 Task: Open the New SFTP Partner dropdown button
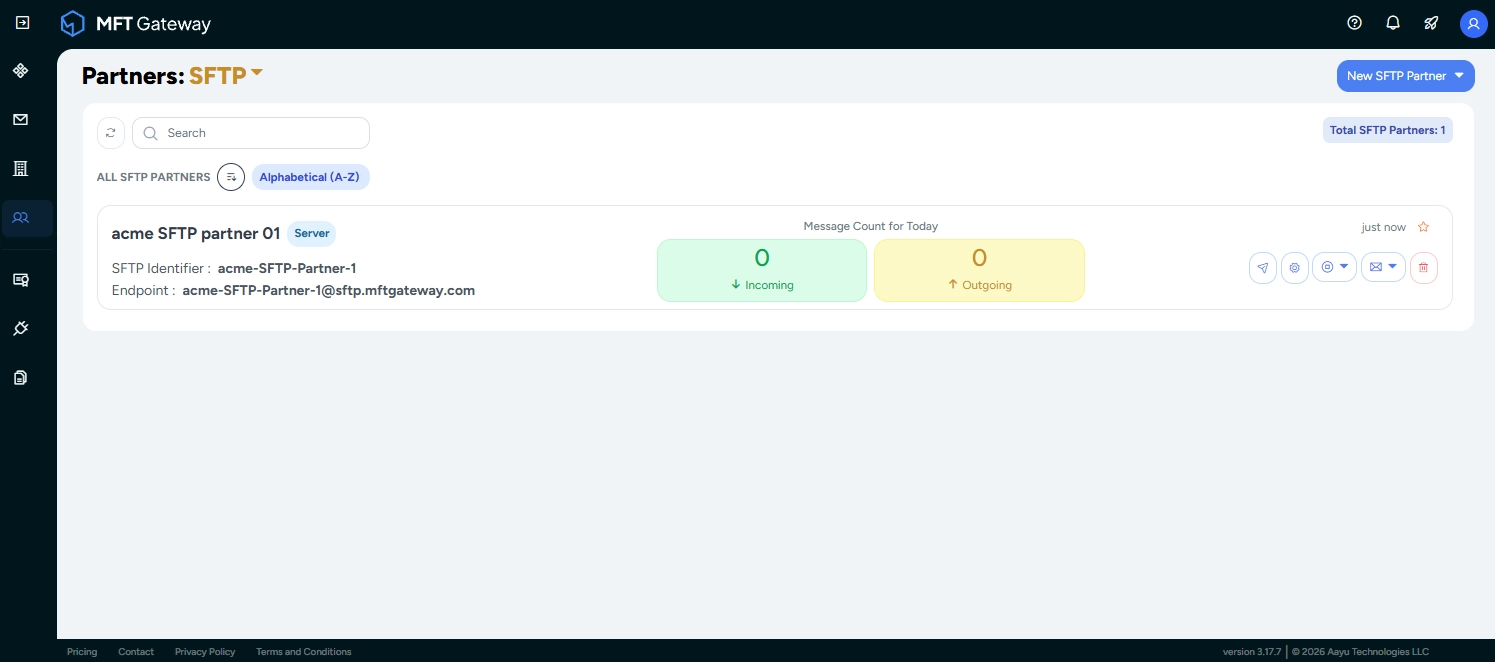[1406, 76]
